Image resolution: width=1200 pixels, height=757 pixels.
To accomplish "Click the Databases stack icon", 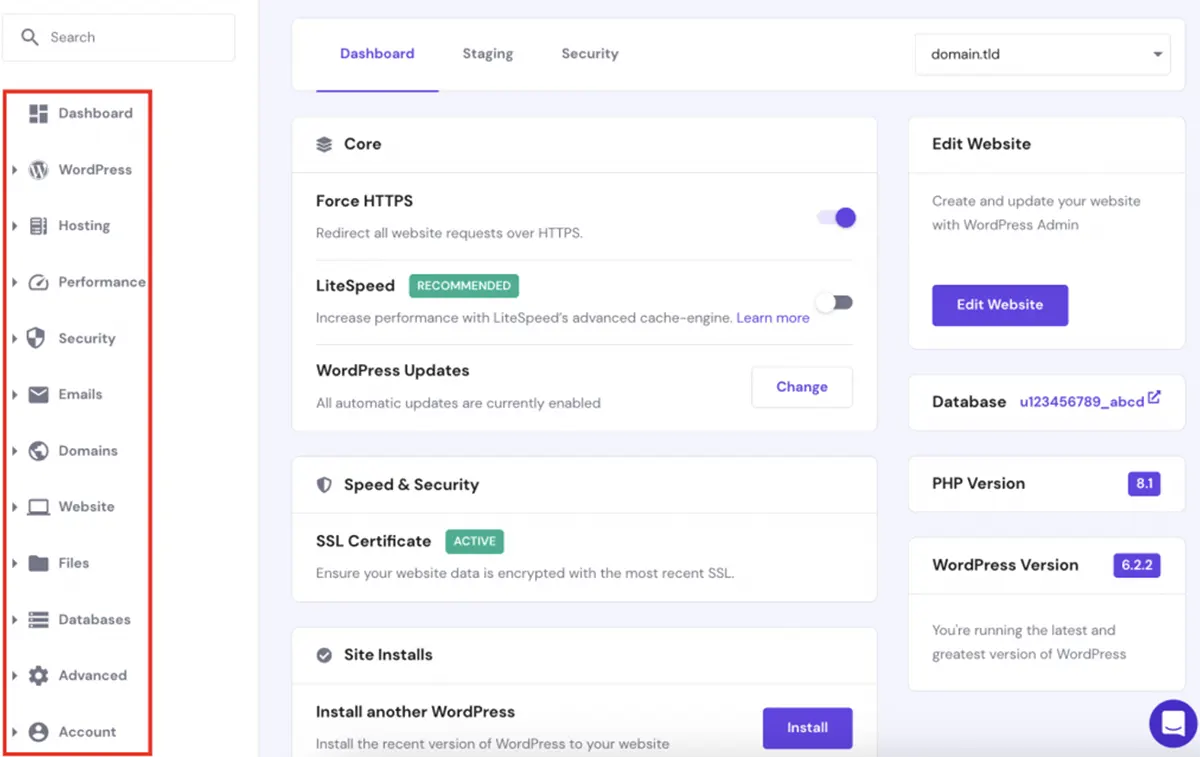I will pyautogui.click(x=38, y=620).
